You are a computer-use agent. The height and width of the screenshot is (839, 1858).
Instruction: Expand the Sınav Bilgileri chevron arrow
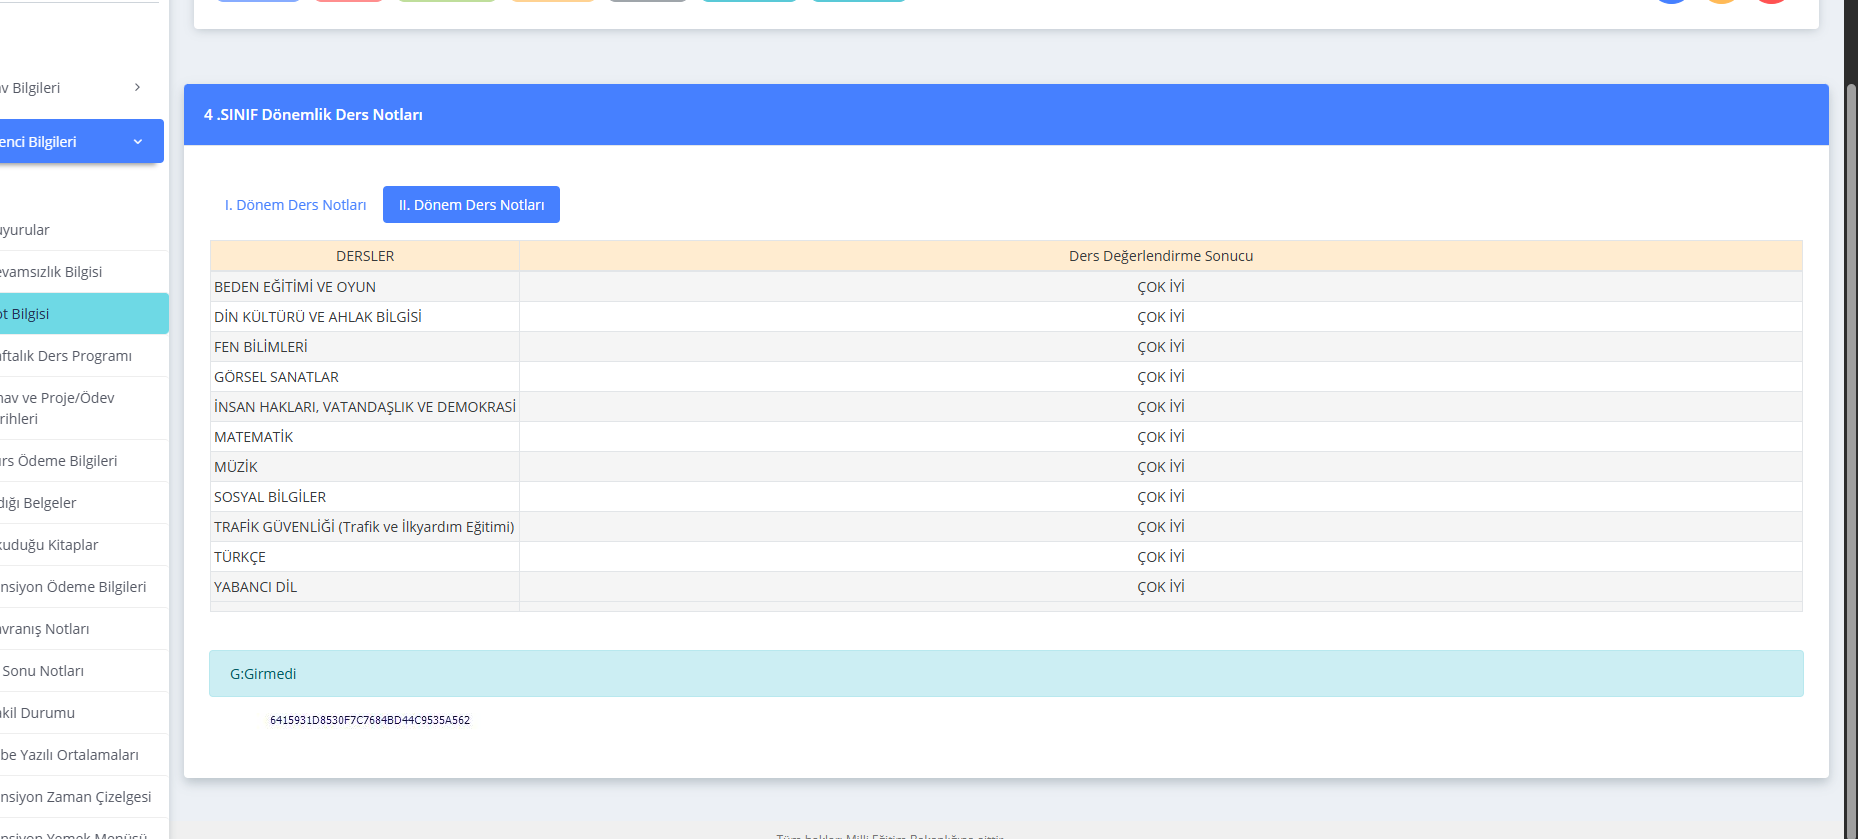[x=137, y=88]
